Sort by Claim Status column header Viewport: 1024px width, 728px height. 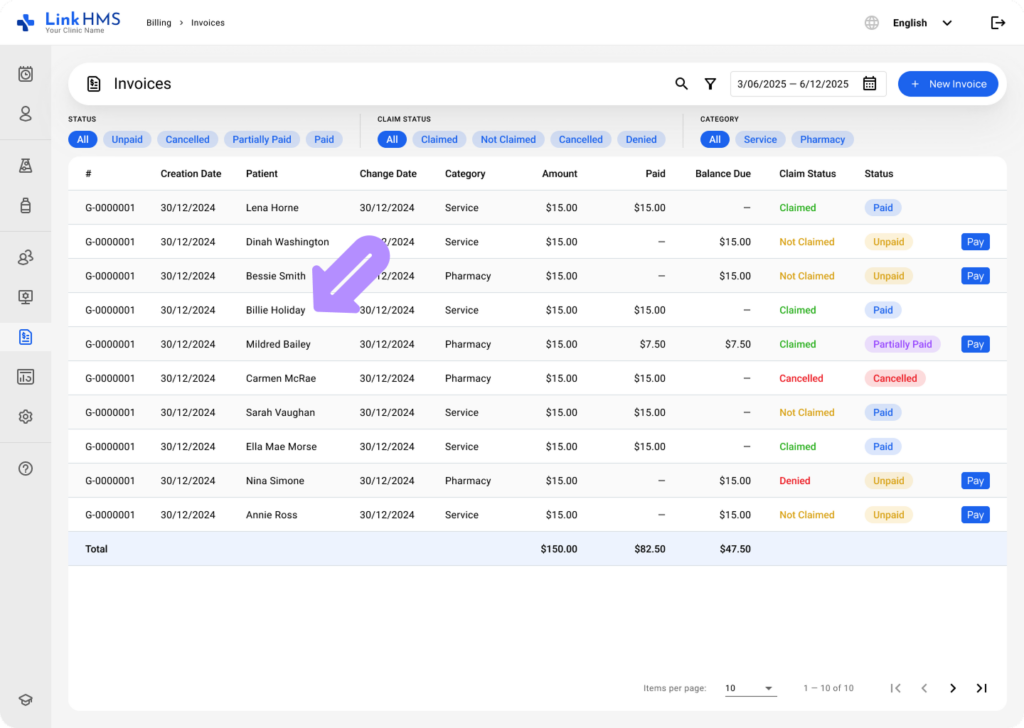click(x=807, y=174)
